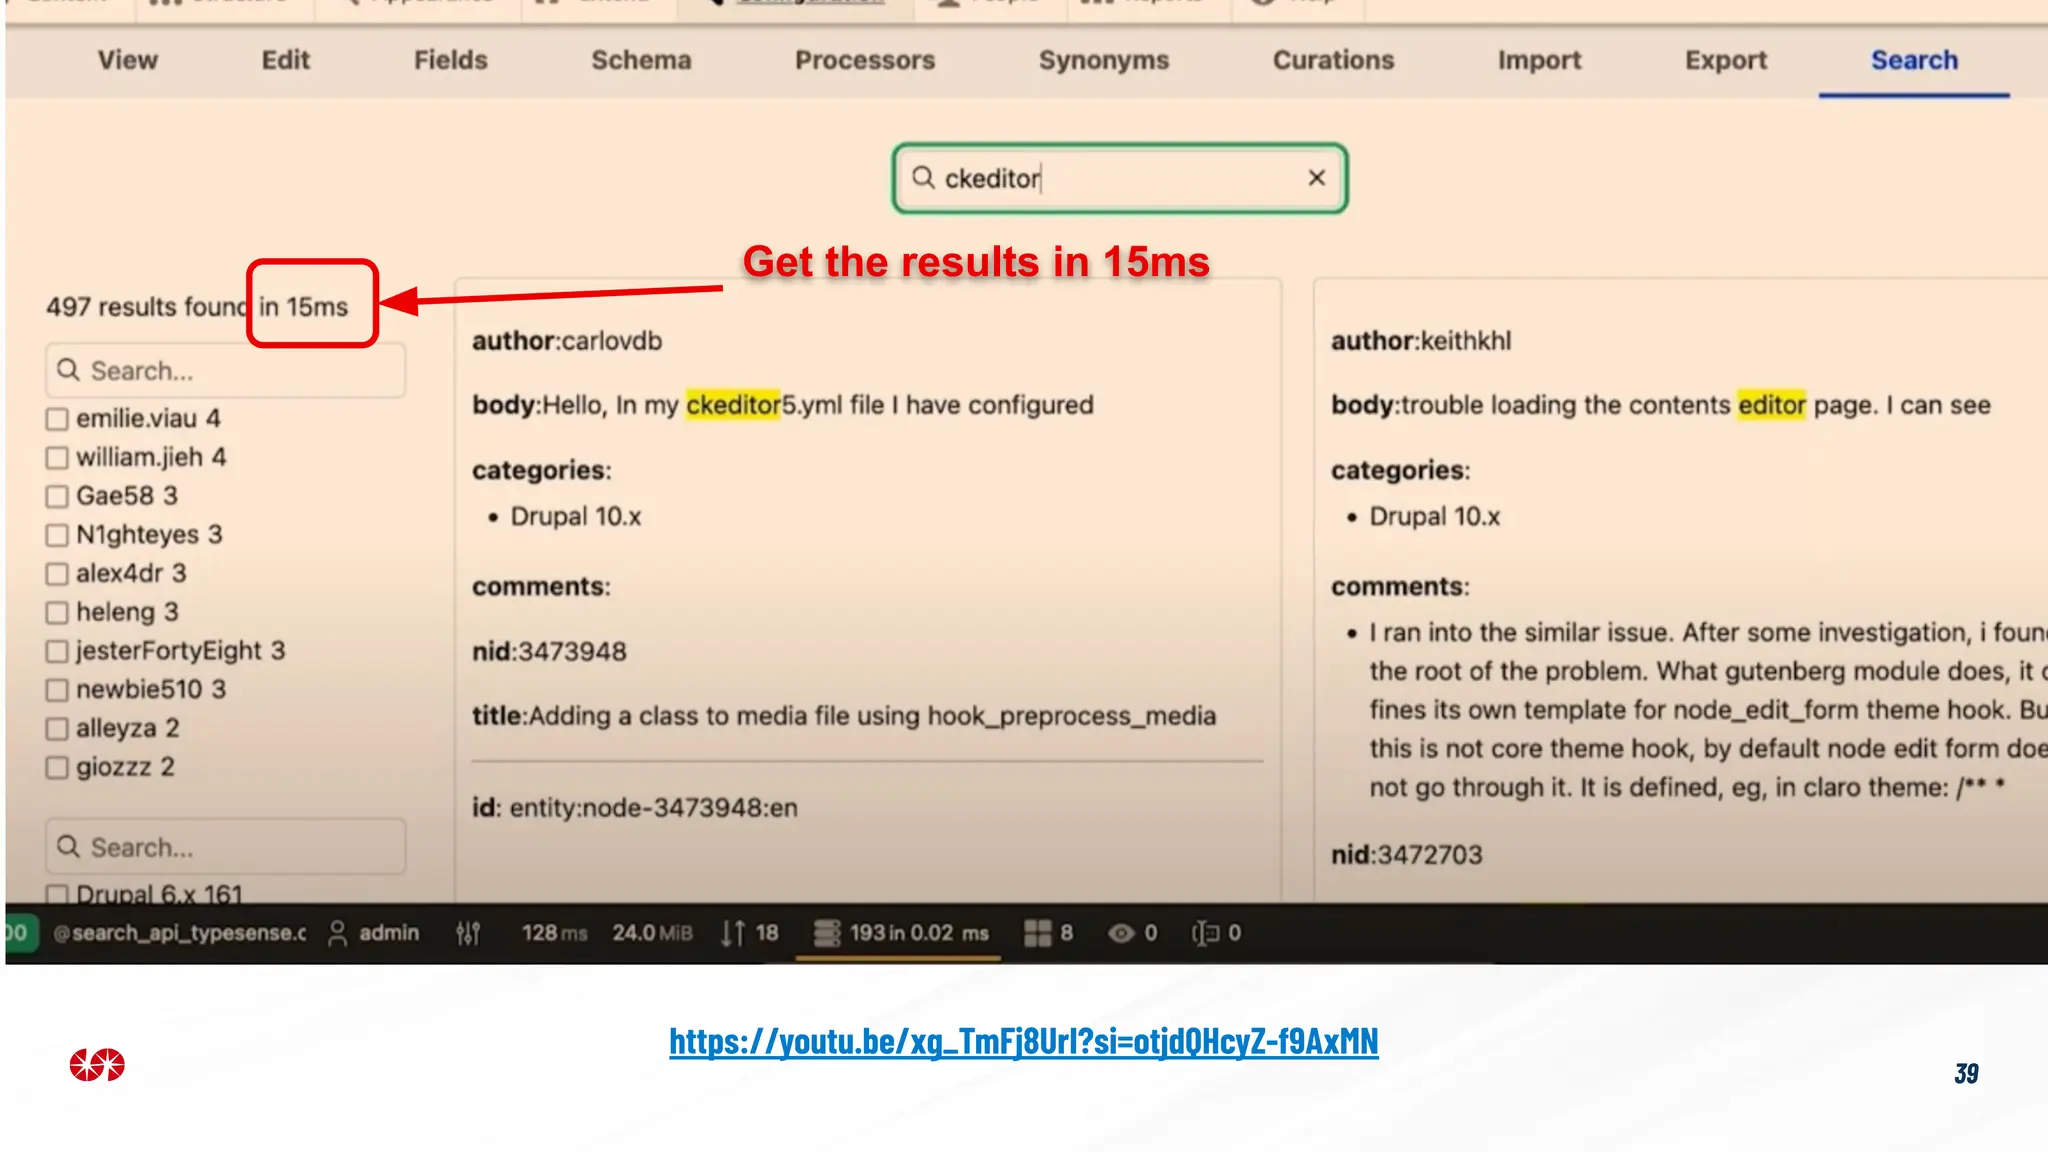Viewport: 2048px width, 1152px height.
Task: Enable the N1ghteyes author filter
Action: point(57,535)
